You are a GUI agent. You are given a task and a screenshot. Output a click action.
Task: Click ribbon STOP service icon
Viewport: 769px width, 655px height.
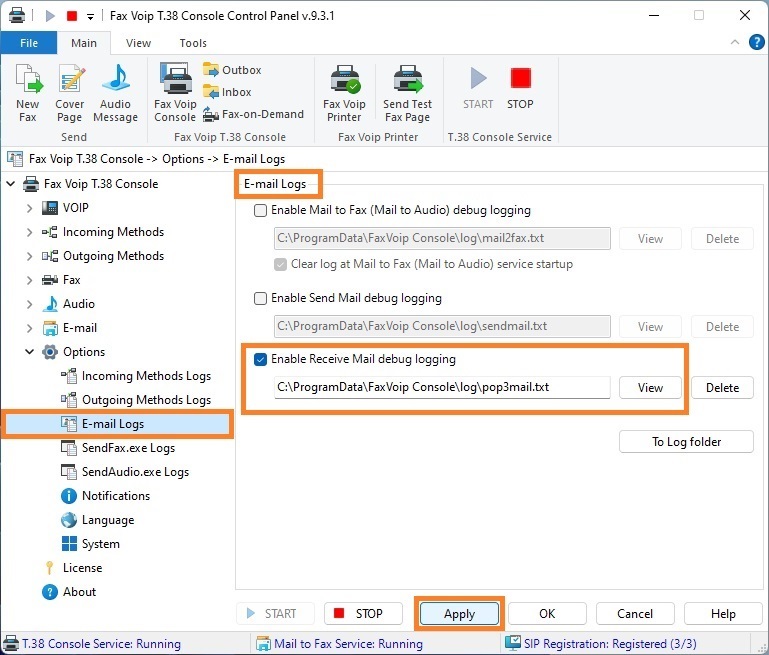point(520,88)
